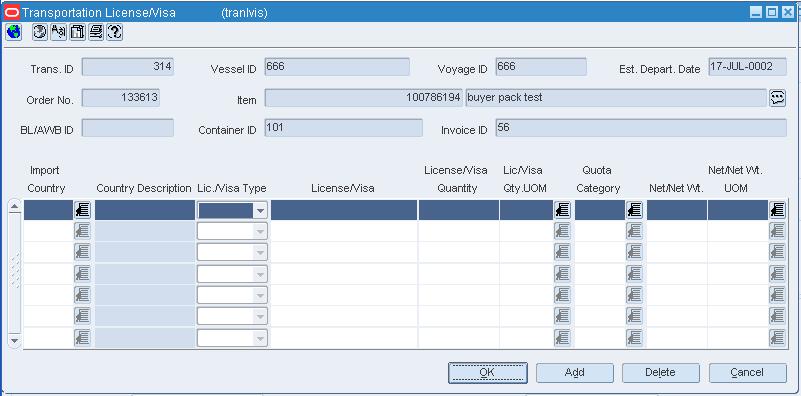Click table scrollbar down arrow

pyautogui.click(x=14, y=340)
